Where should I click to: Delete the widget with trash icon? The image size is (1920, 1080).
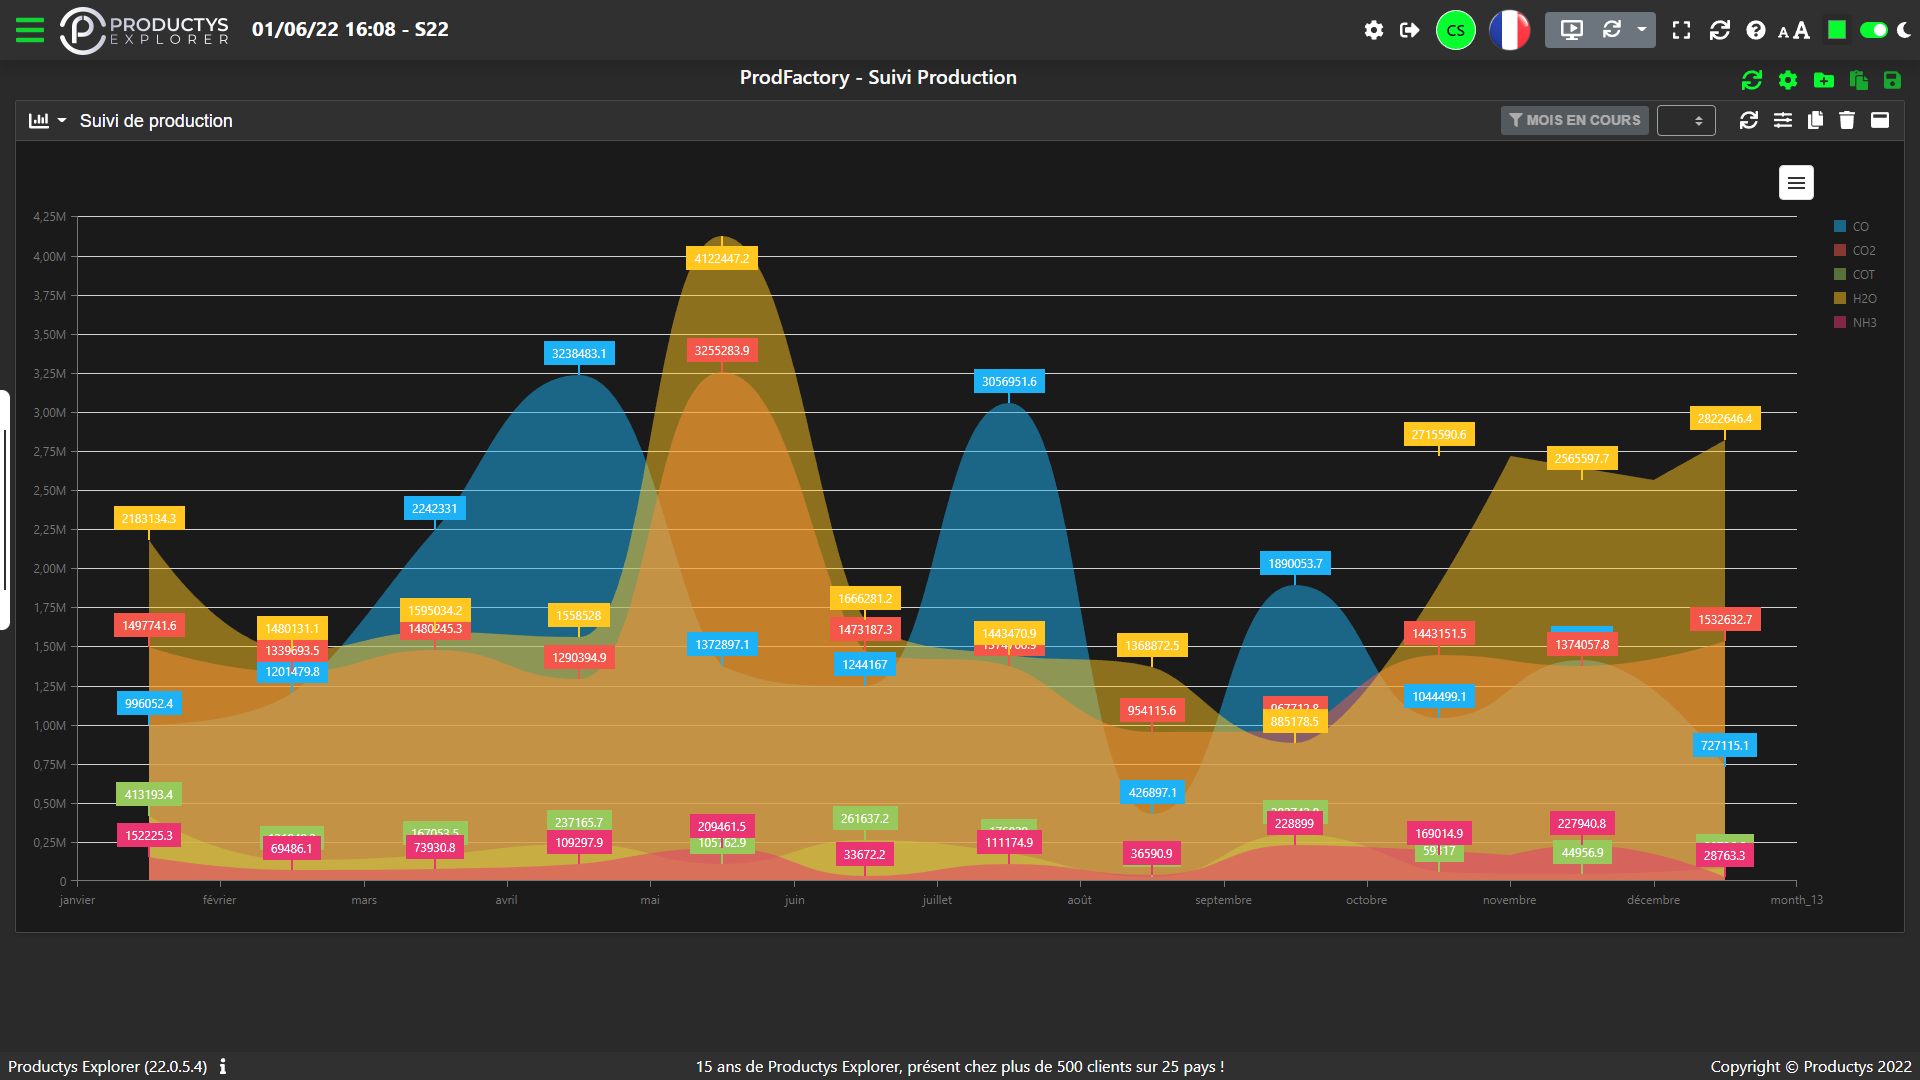[1847, 120]
